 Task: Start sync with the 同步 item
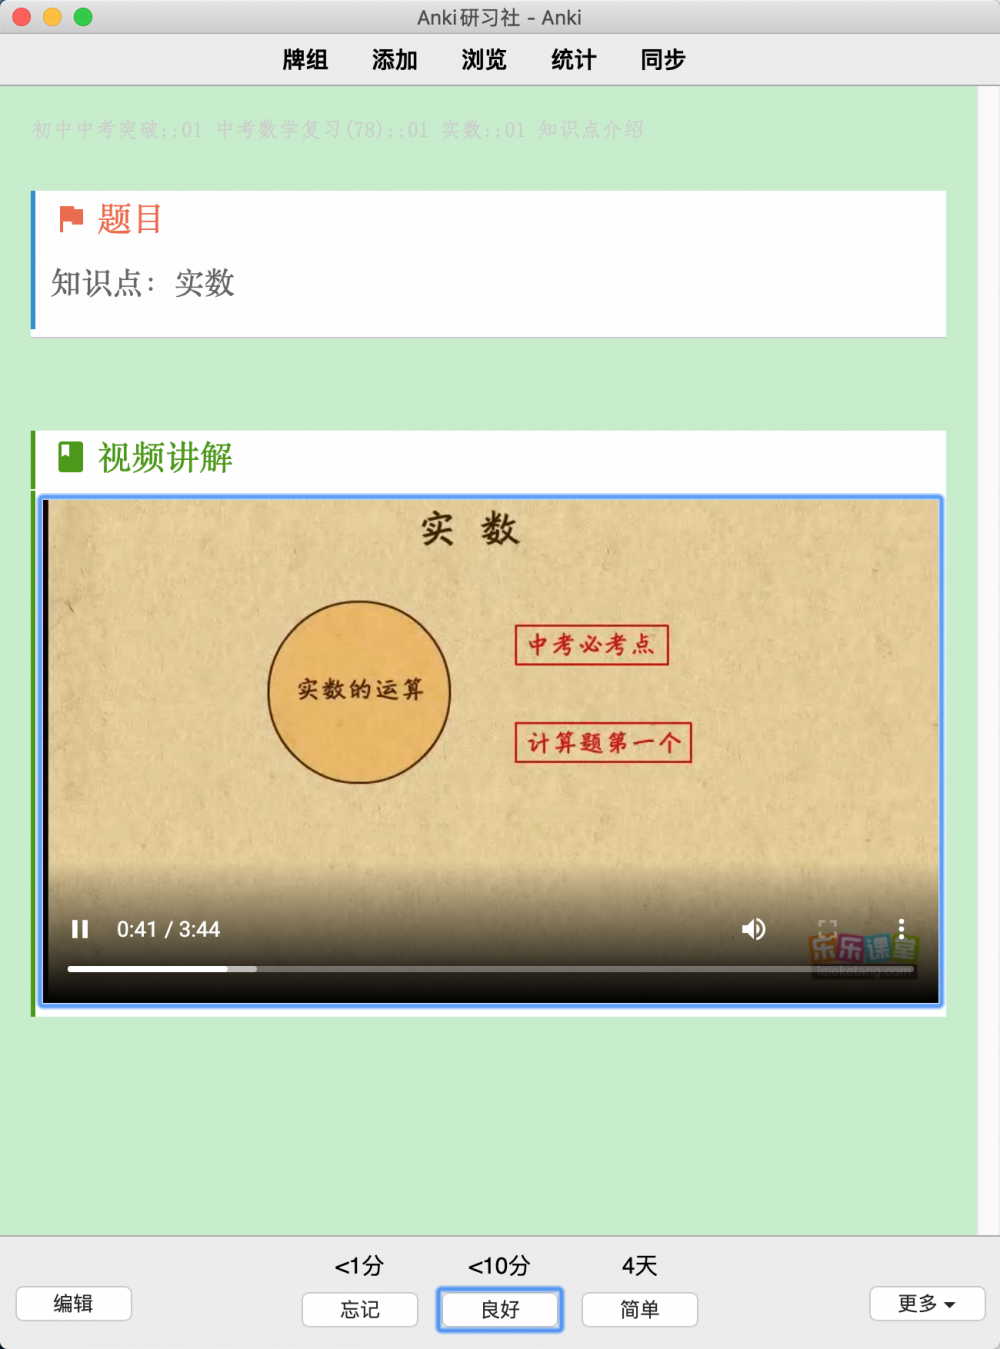point(663,60)
